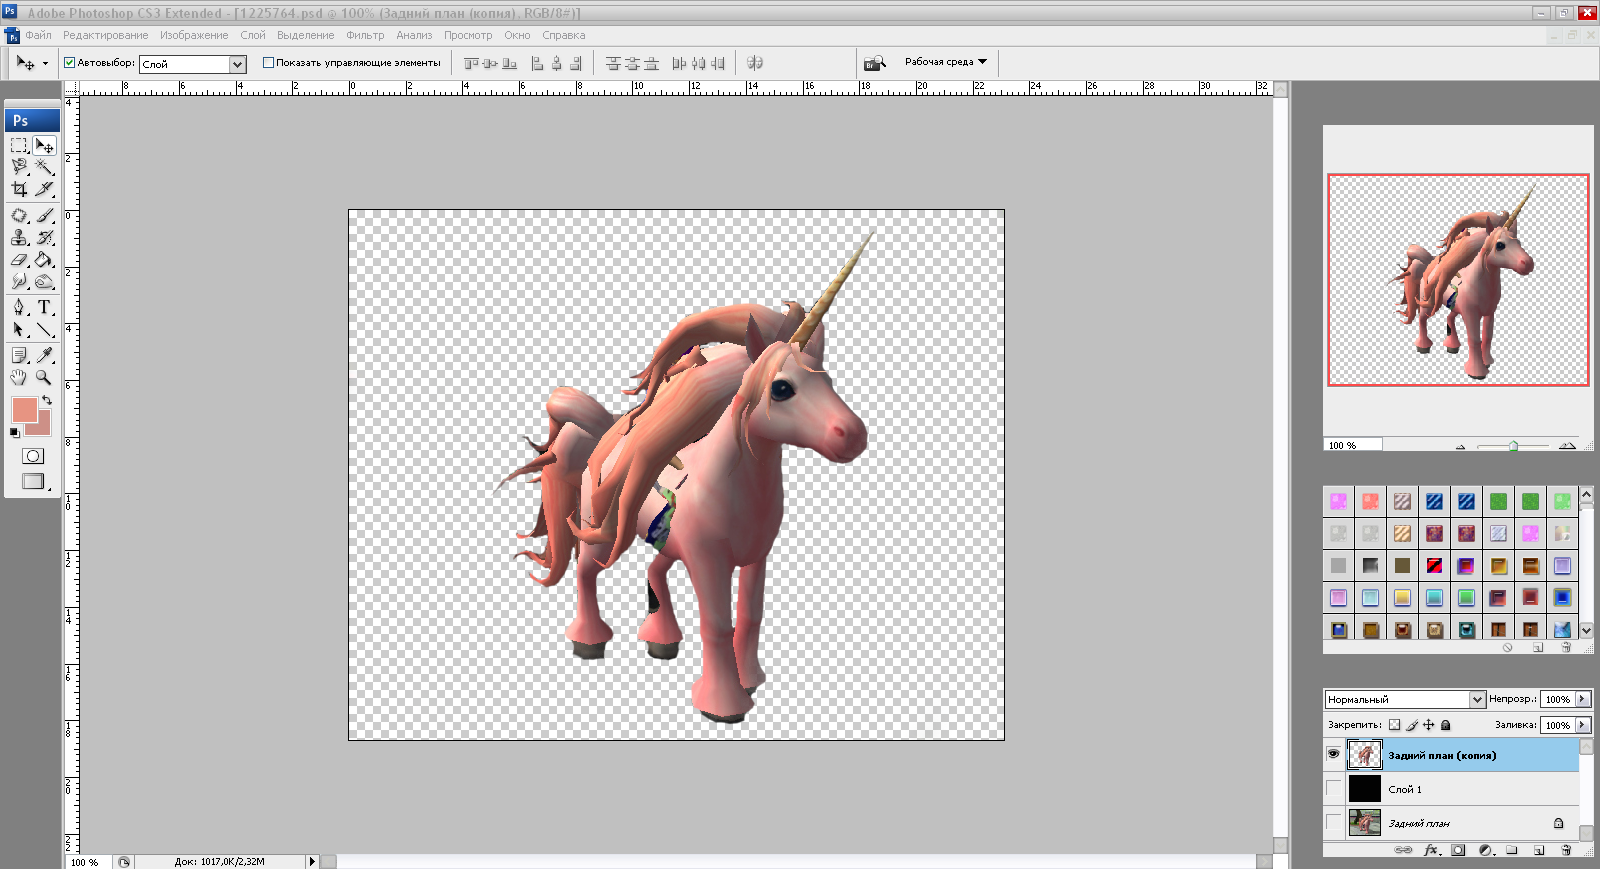This screenshot has height=869, width=1600.
Task: Select the Pen tool
Action: pyautogui.click(x=19, y=307)
